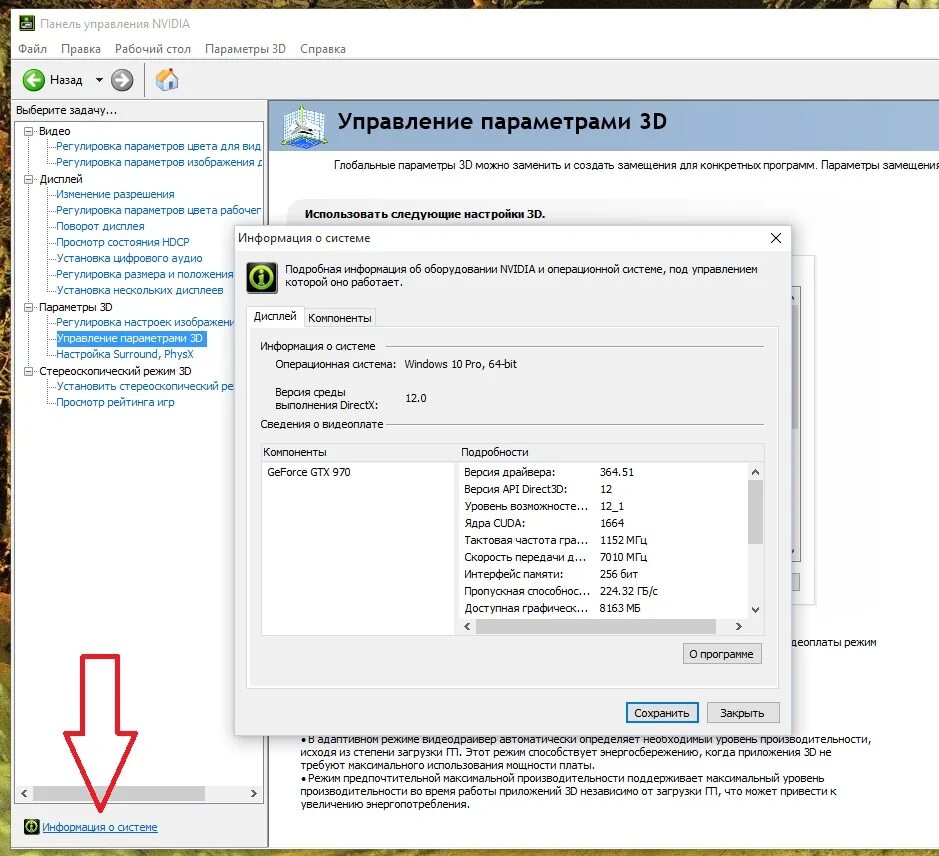Image resolution: width=939 pixels, height=856 pixels.
Task: Click the Пропускная способность row value 224.32 ГБ/с
Action: tap(629, 591)
